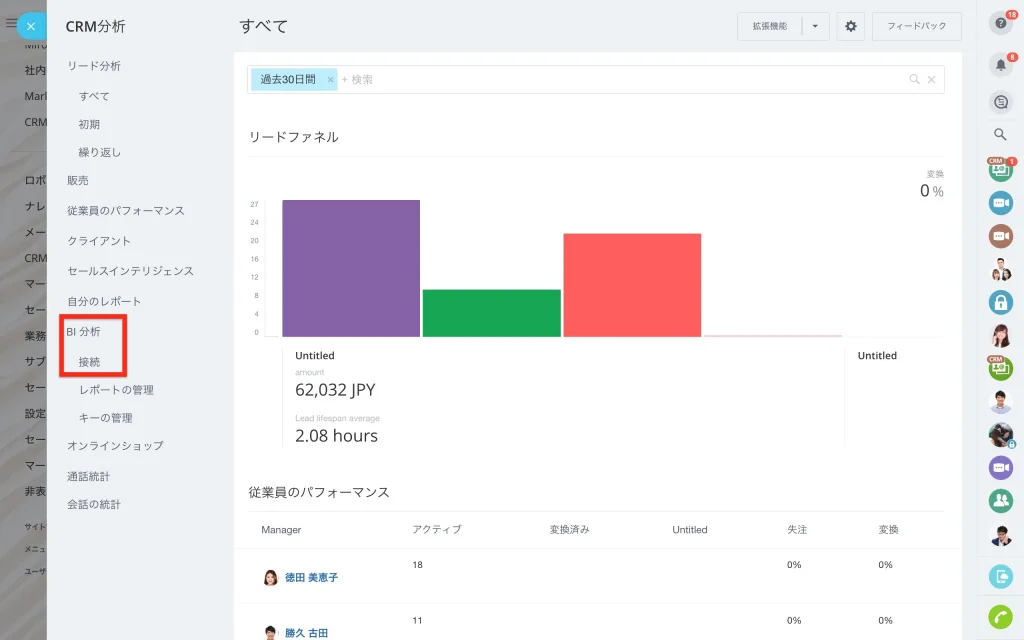The height and width of the screenshot is (640, 1024).
Task: Expand the 拡張機能 dropdown arrow
Action: [815, 26]
